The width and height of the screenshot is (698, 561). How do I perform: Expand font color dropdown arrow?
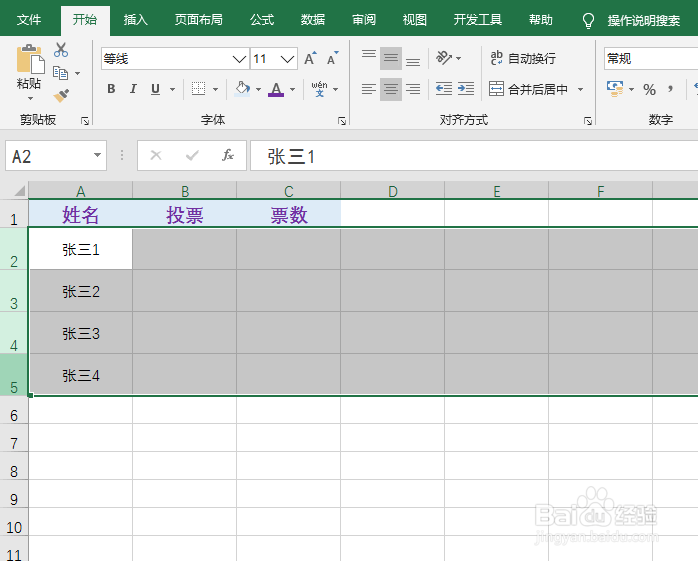coord(292,89)
